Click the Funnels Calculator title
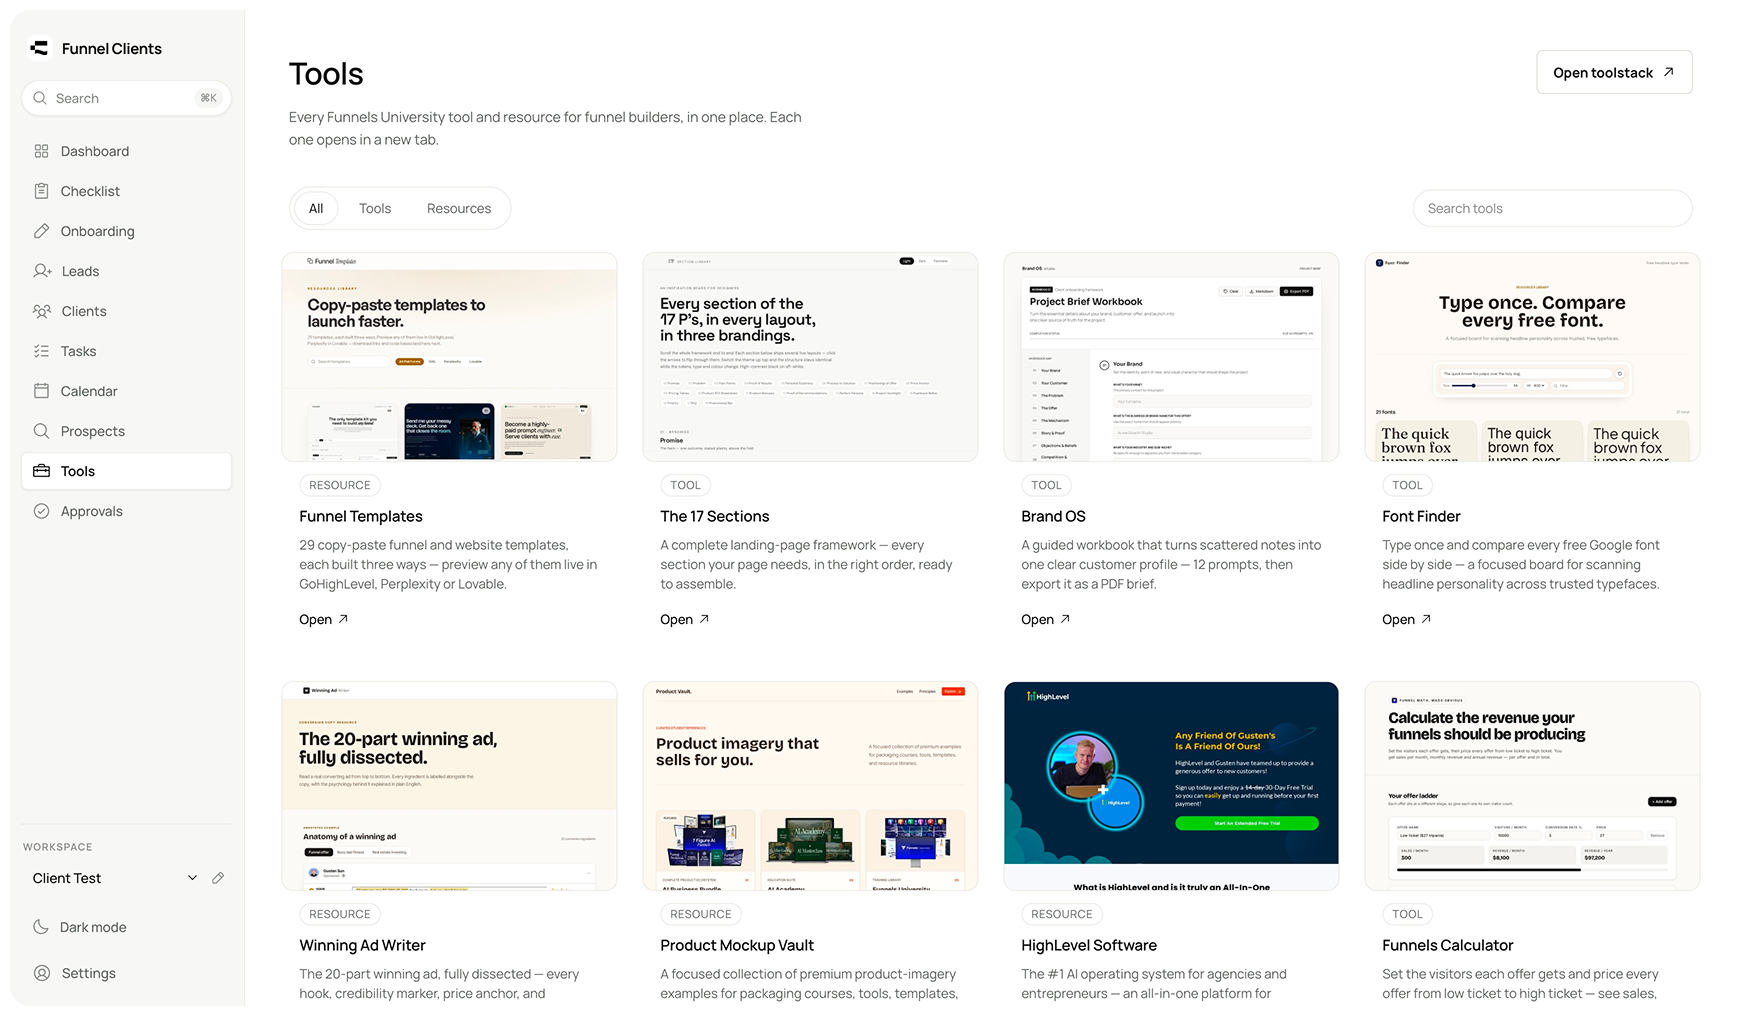The image size is (1747, 1016). pos(1447,945)
